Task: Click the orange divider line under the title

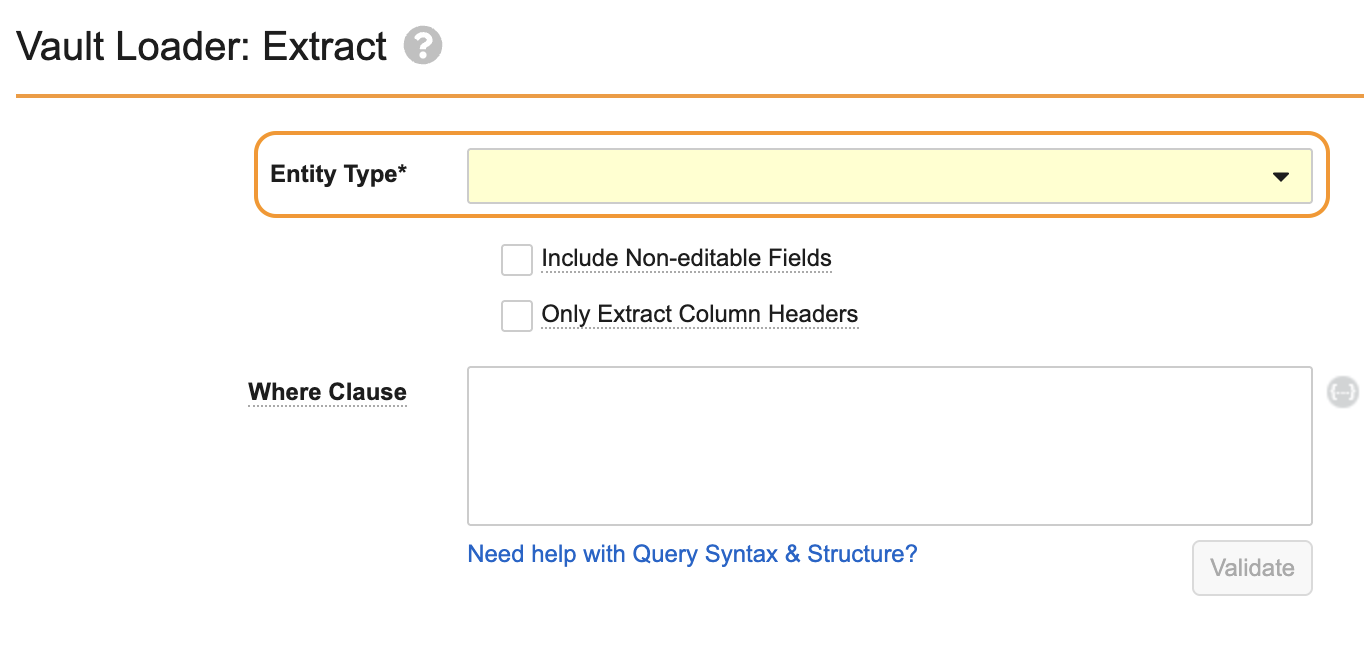Action: [x=689, y=96]
